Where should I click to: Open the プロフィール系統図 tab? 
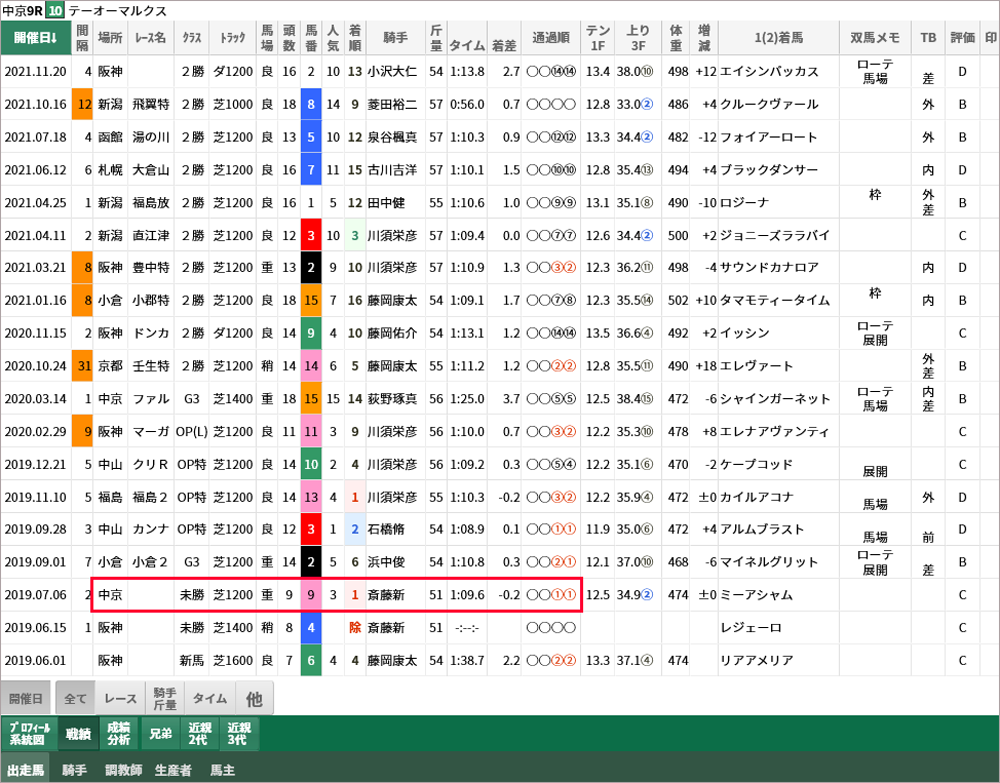click(29, 733)
